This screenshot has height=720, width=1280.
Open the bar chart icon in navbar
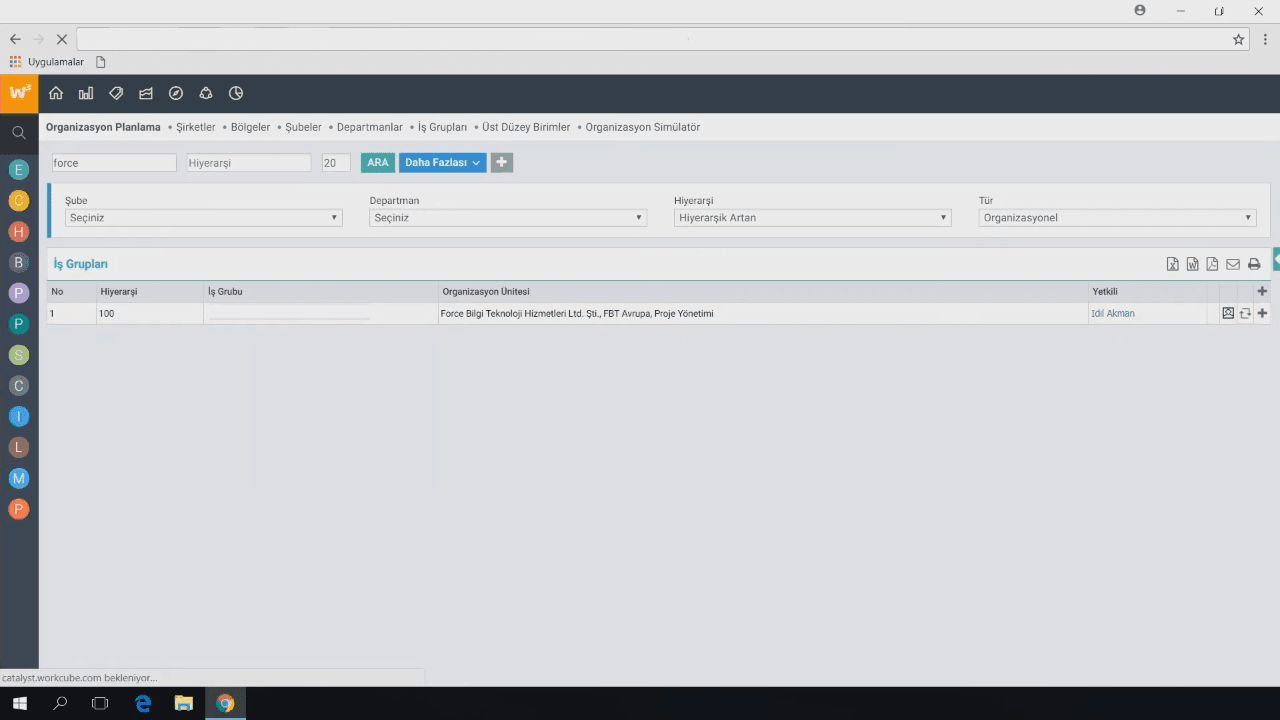(x=86, y=93)
